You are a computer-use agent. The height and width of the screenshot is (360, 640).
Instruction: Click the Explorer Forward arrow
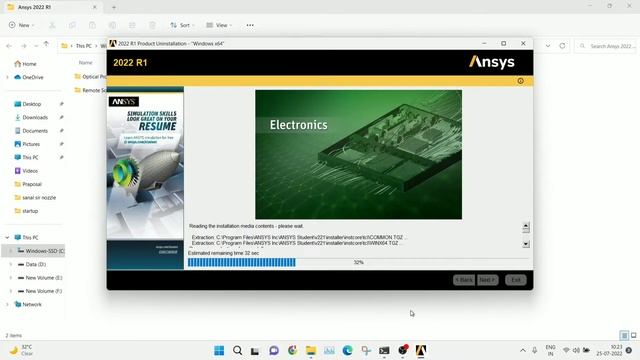coord(24,46)
